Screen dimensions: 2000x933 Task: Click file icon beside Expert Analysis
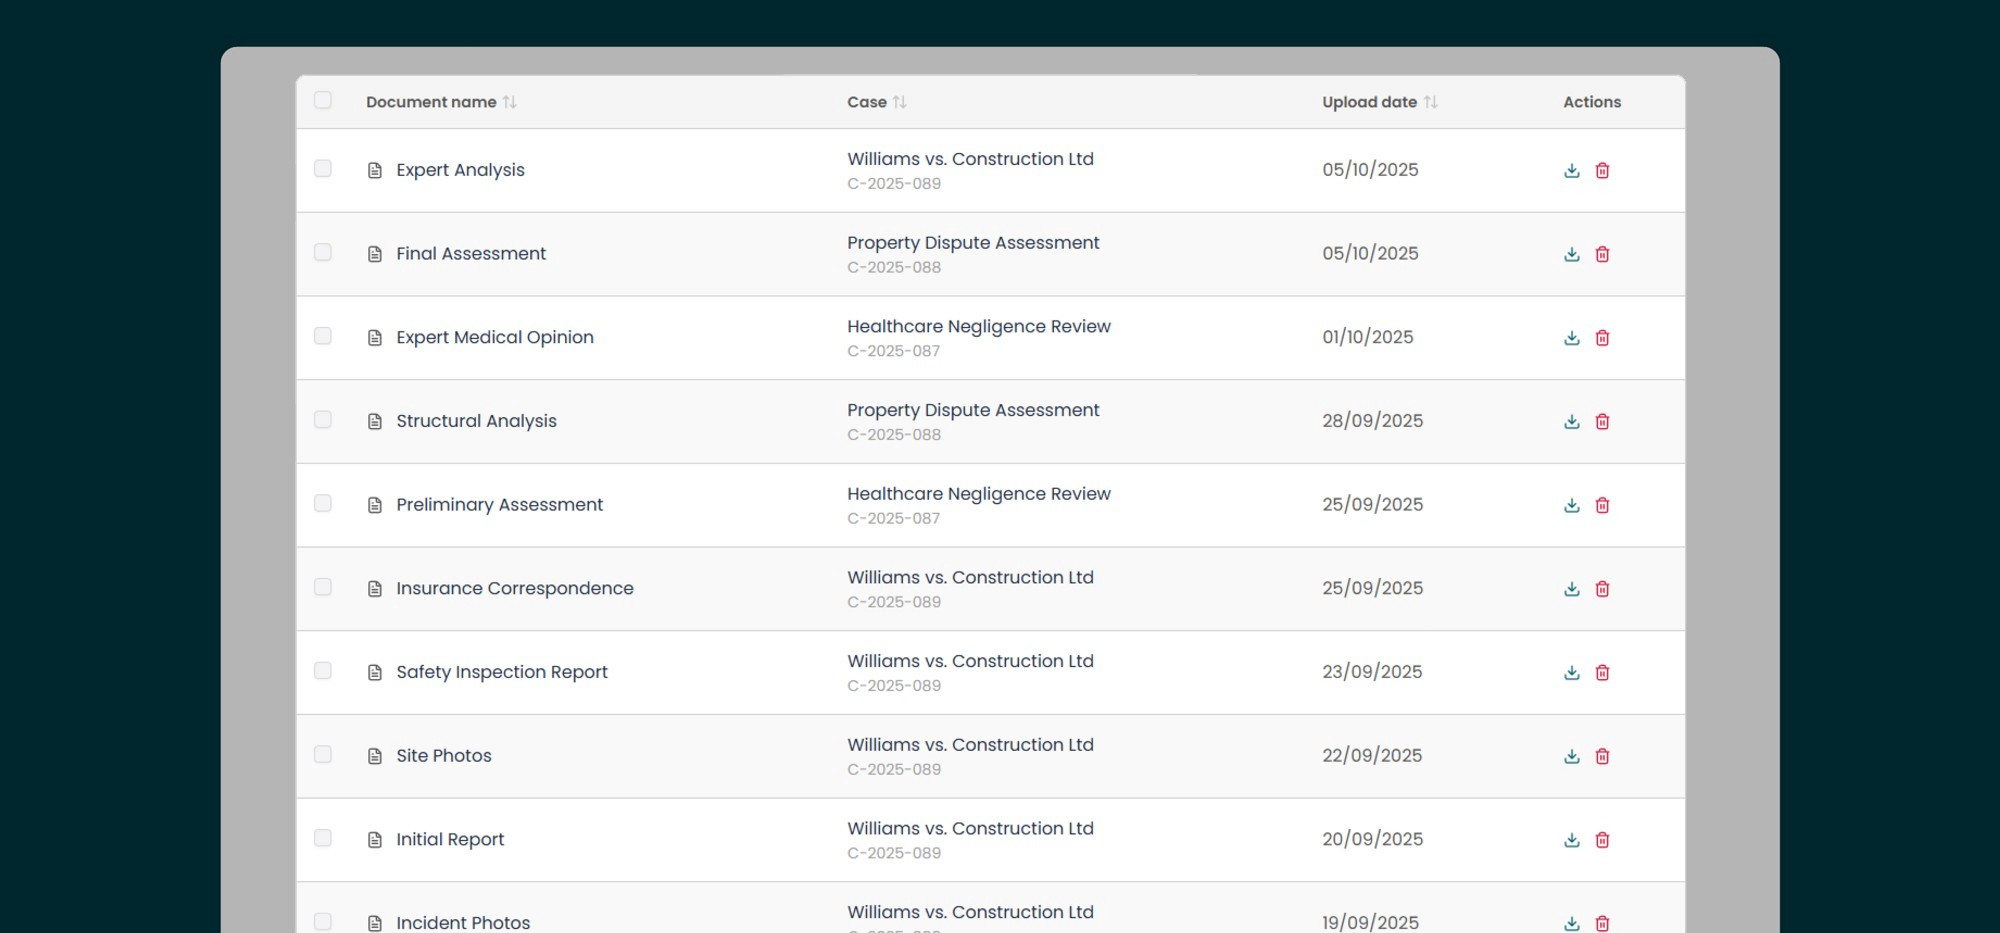click(375, 170)
